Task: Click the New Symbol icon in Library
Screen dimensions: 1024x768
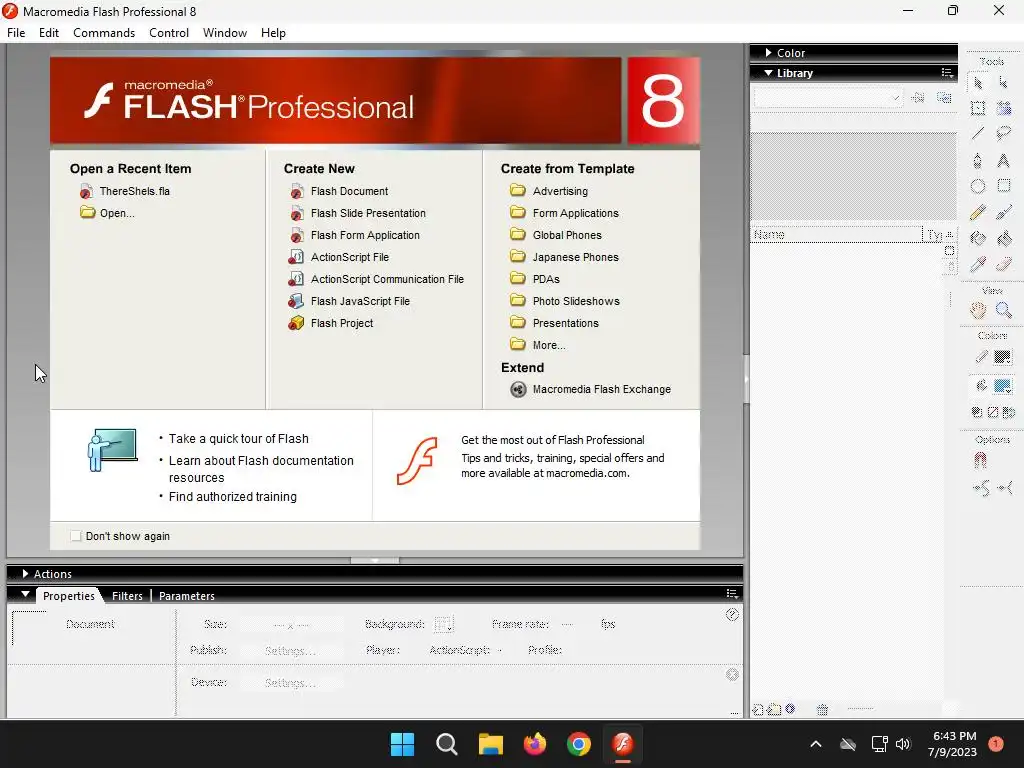Action: pyautogui.click(x=758, y=709)
